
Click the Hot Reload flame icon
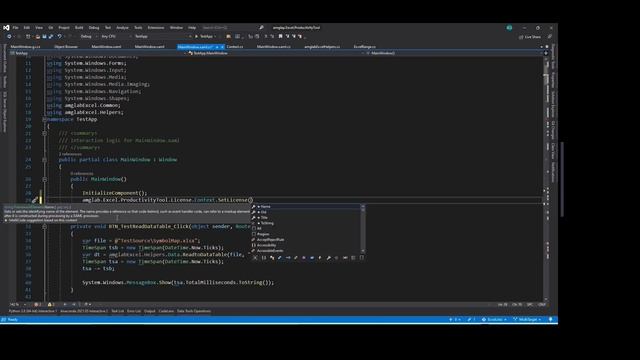click(229, 36)
